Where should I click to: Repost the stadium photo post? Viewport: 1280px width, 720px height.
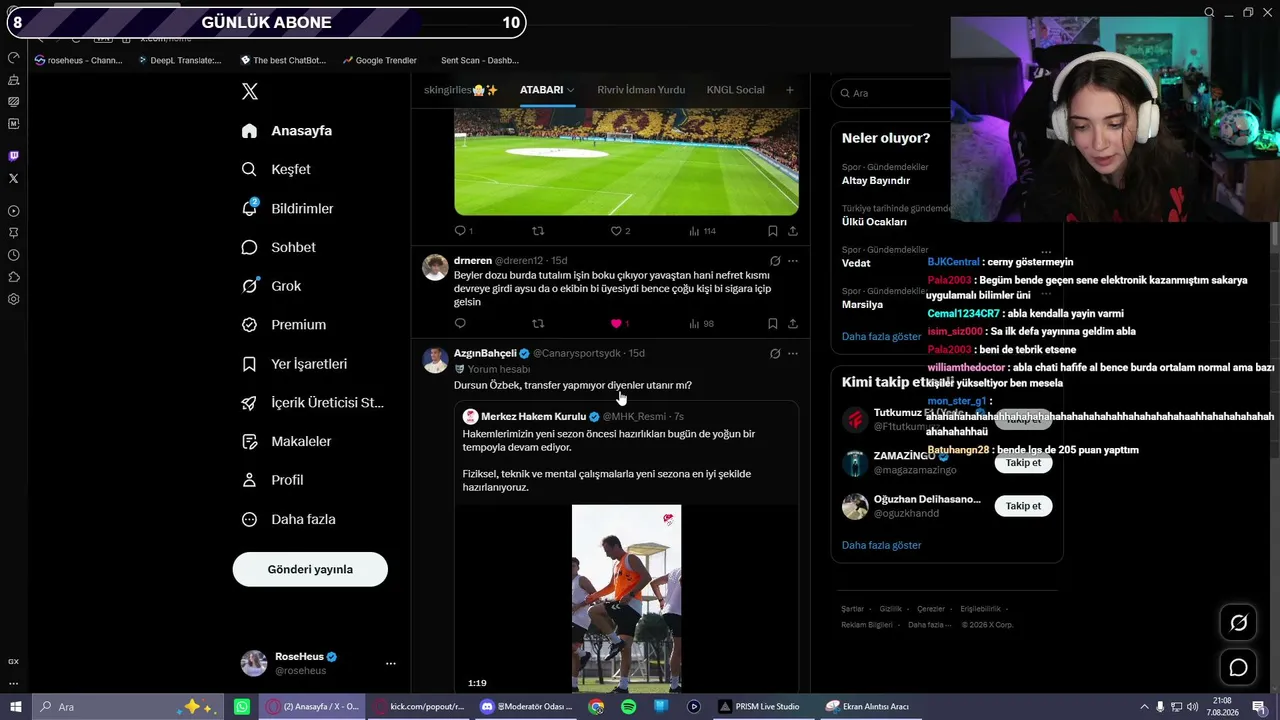coord(538,231)
